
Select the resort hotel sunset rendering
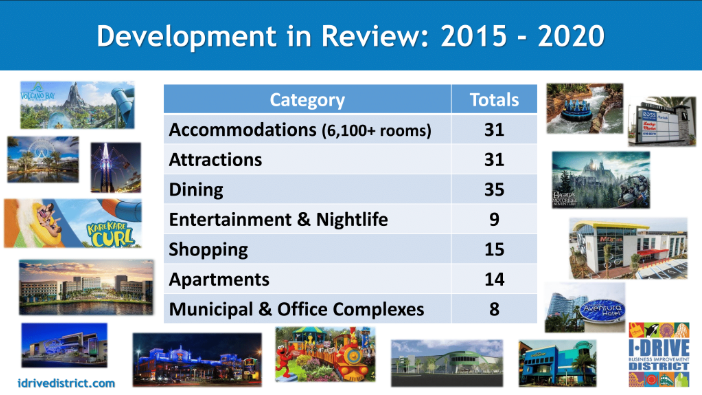(x=86, y=287)
